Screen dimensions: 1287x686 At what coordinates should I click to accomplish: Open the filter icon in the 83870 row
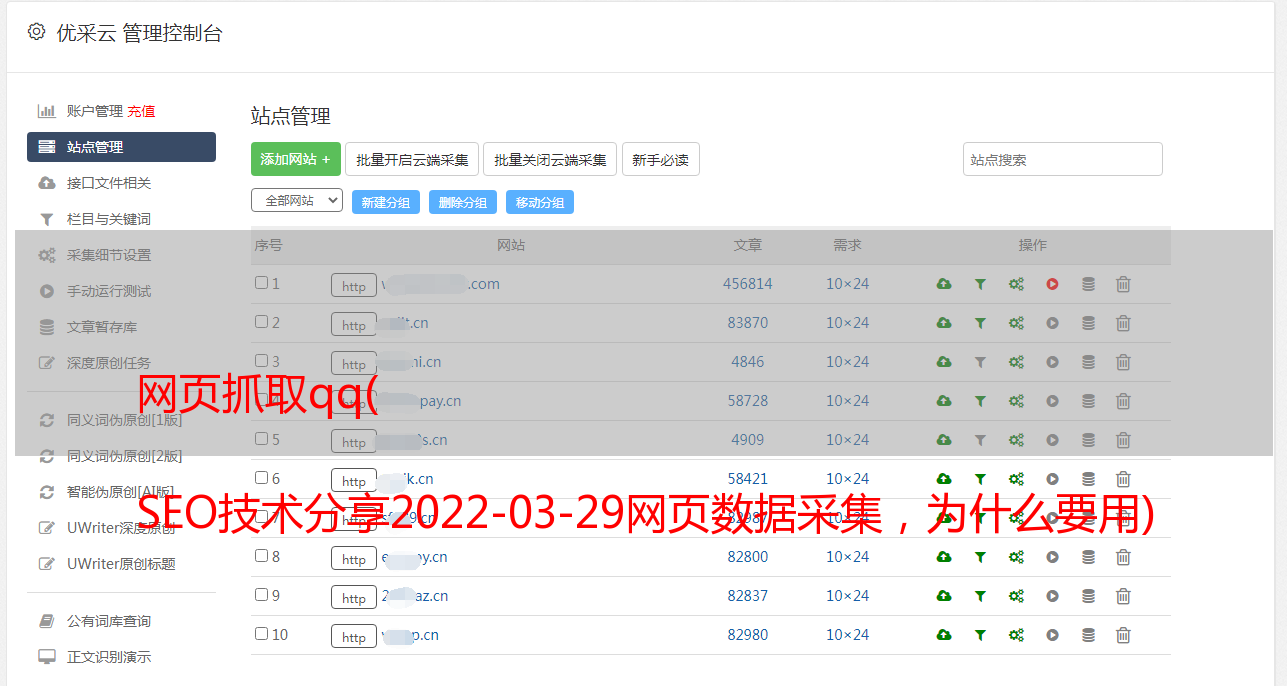[x=980, y=323]
